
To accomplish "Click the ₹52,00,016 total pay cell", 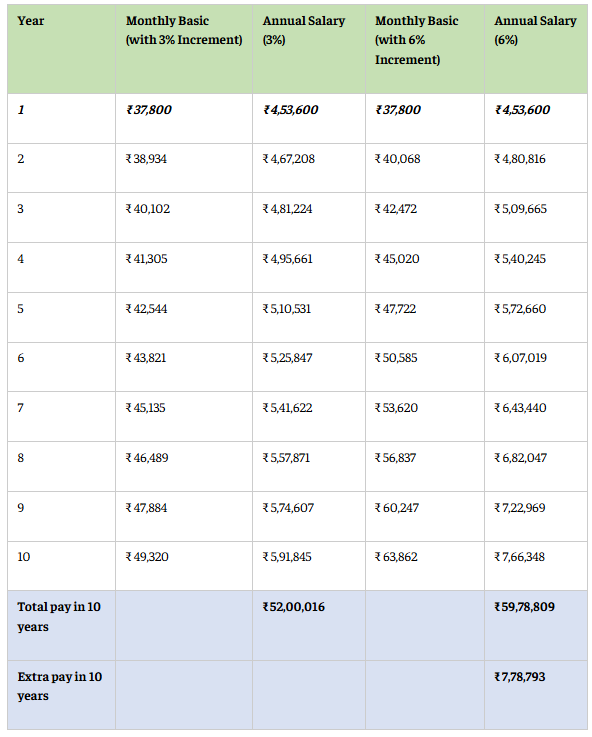I will click(294, 607).
